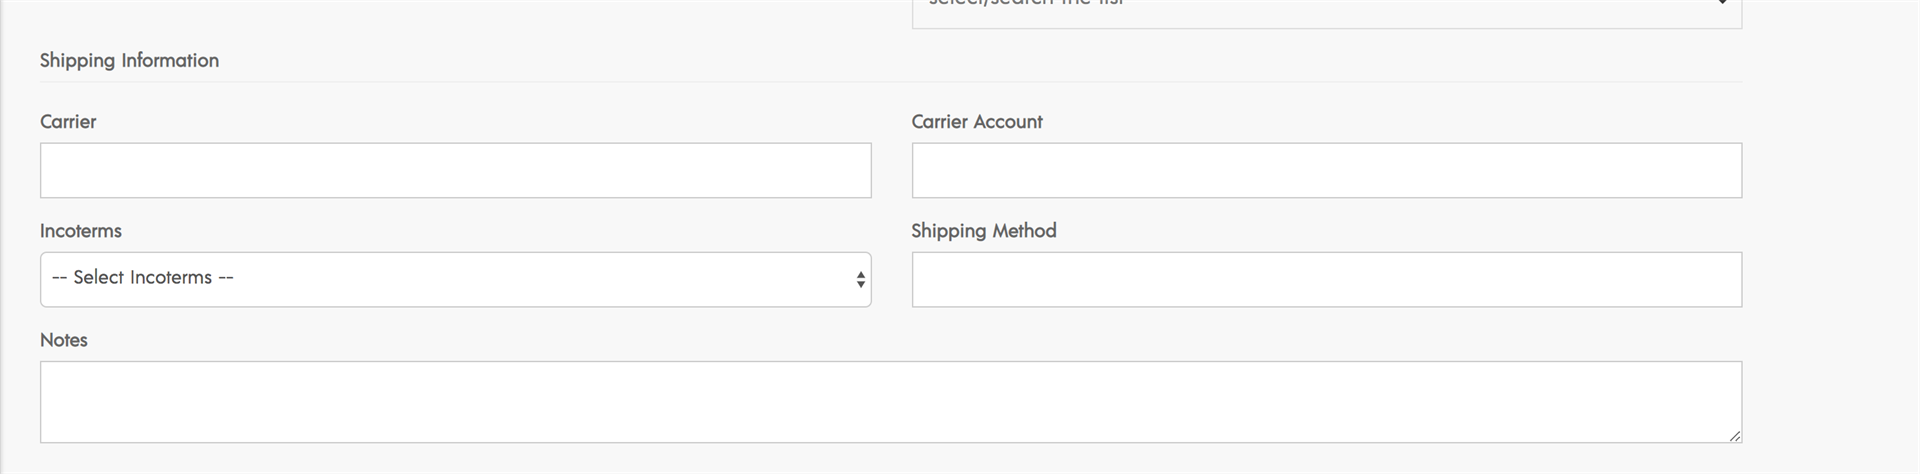Click the Incoterms label text
Viewport: 1920px width, 474px height.
(x=81, y=230)
